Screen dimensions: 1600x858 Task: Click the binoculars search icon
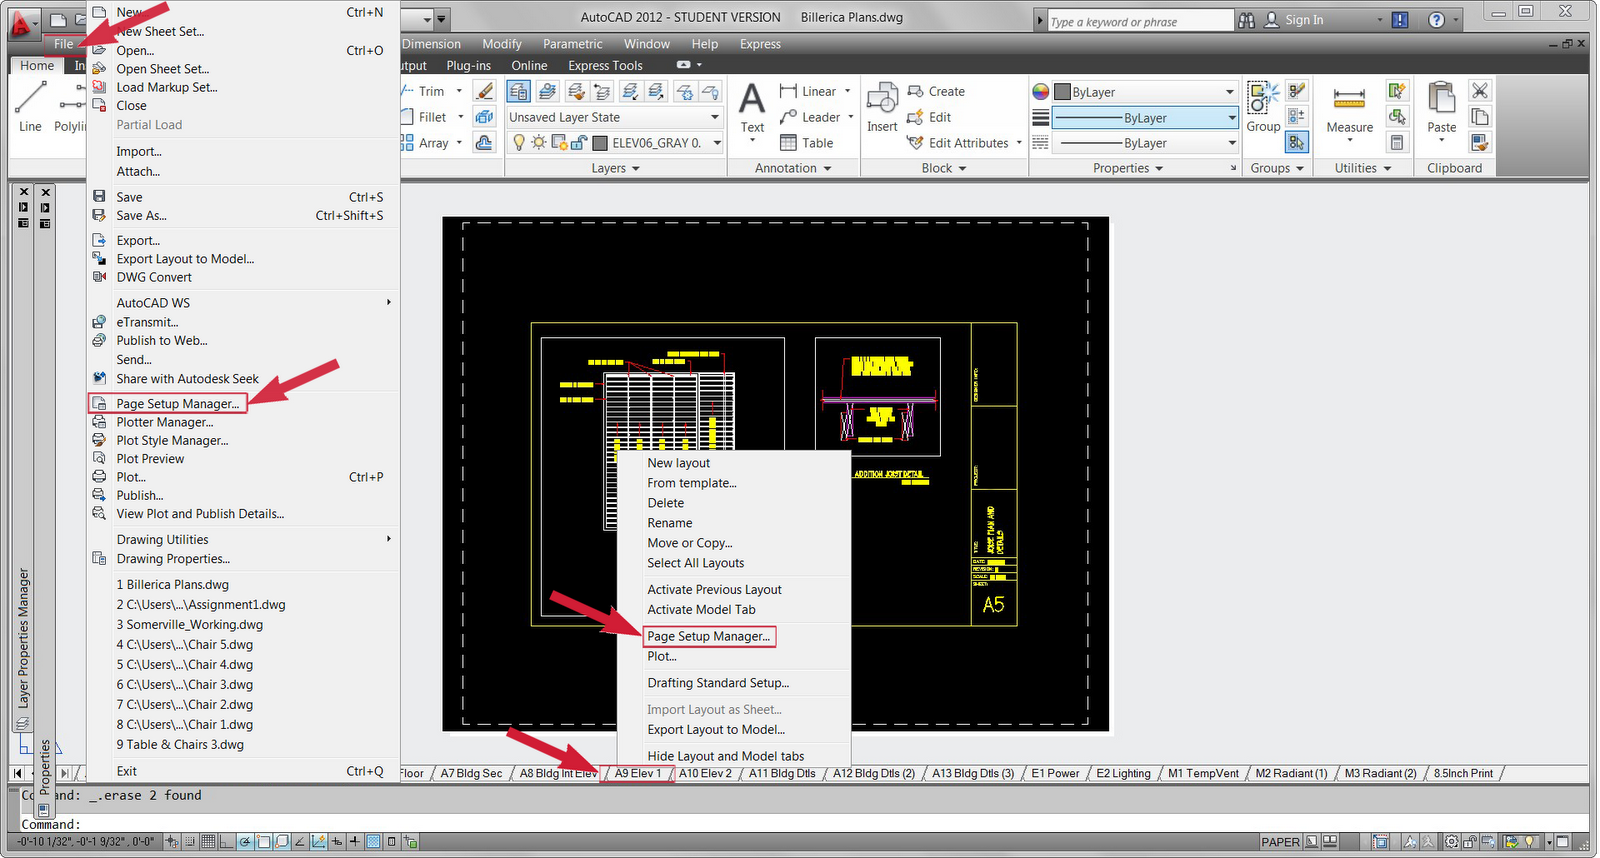pos(1246,20)
